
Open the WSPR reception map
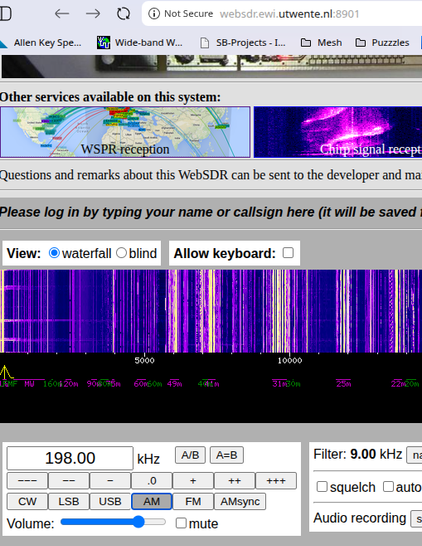[x=125, y=132]
